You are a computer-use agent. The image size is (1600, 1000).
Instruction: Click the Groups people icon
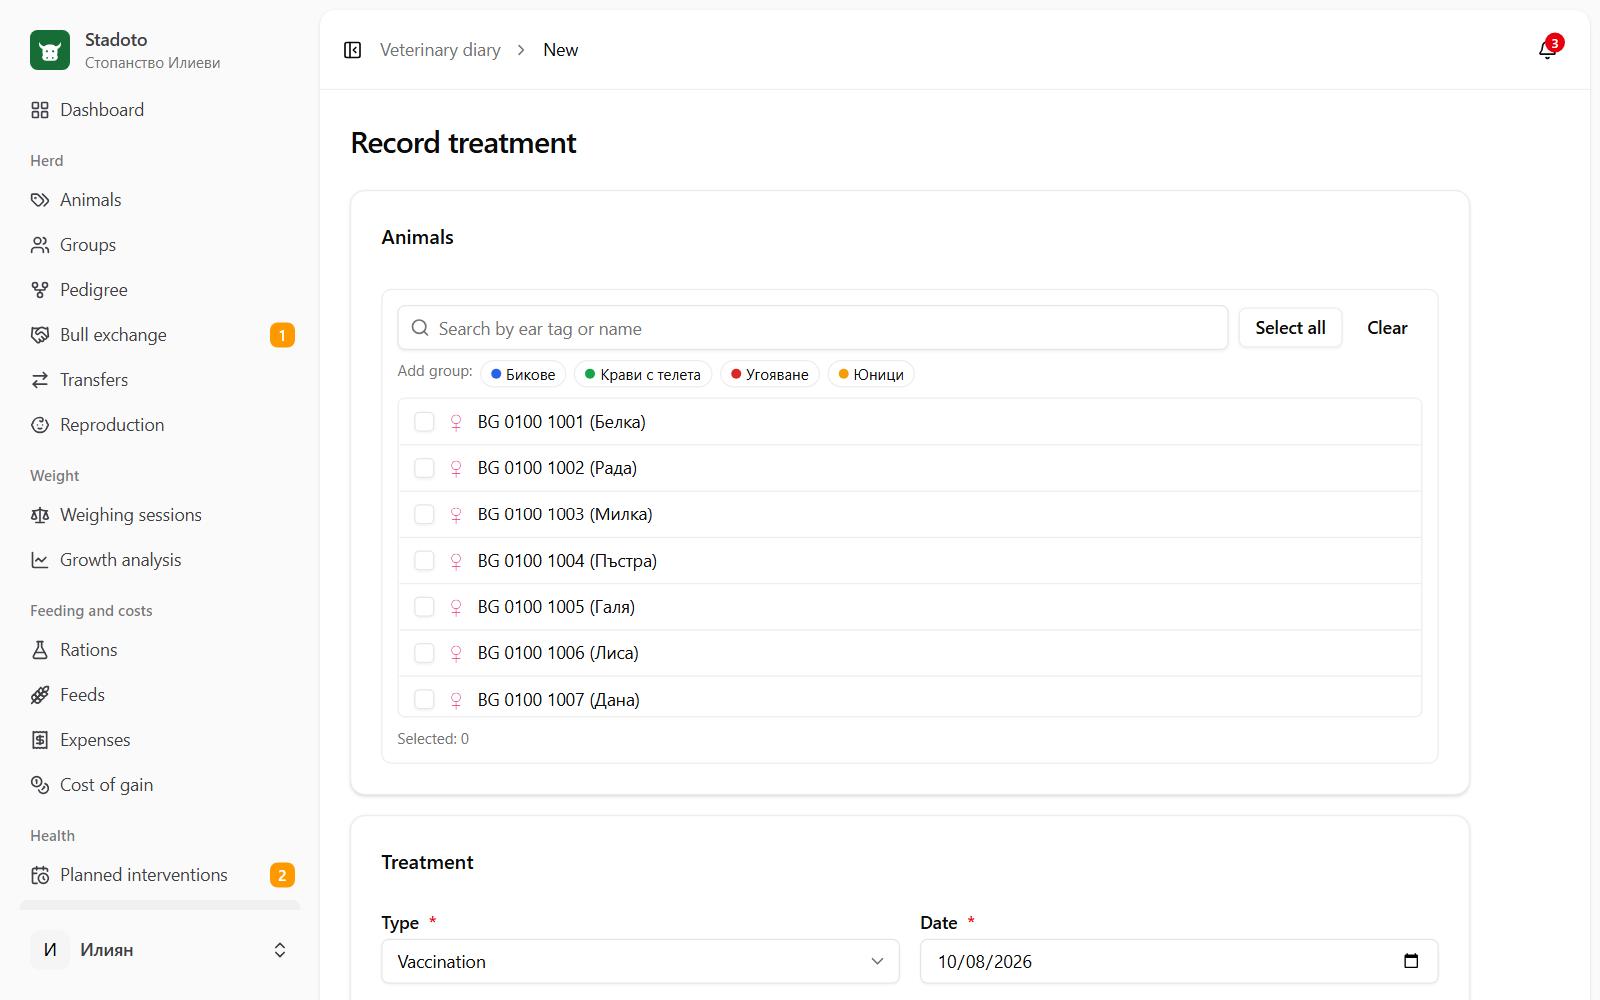40,245
